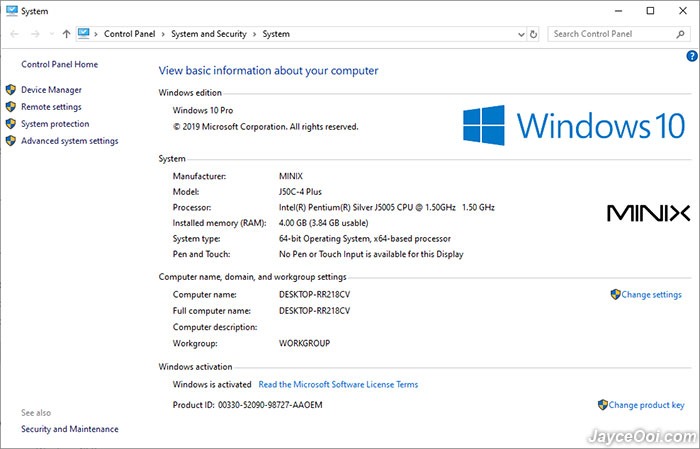This screenshot has width=700, height=449.
Task: Minimize the System window
Action: pos(618,11)
